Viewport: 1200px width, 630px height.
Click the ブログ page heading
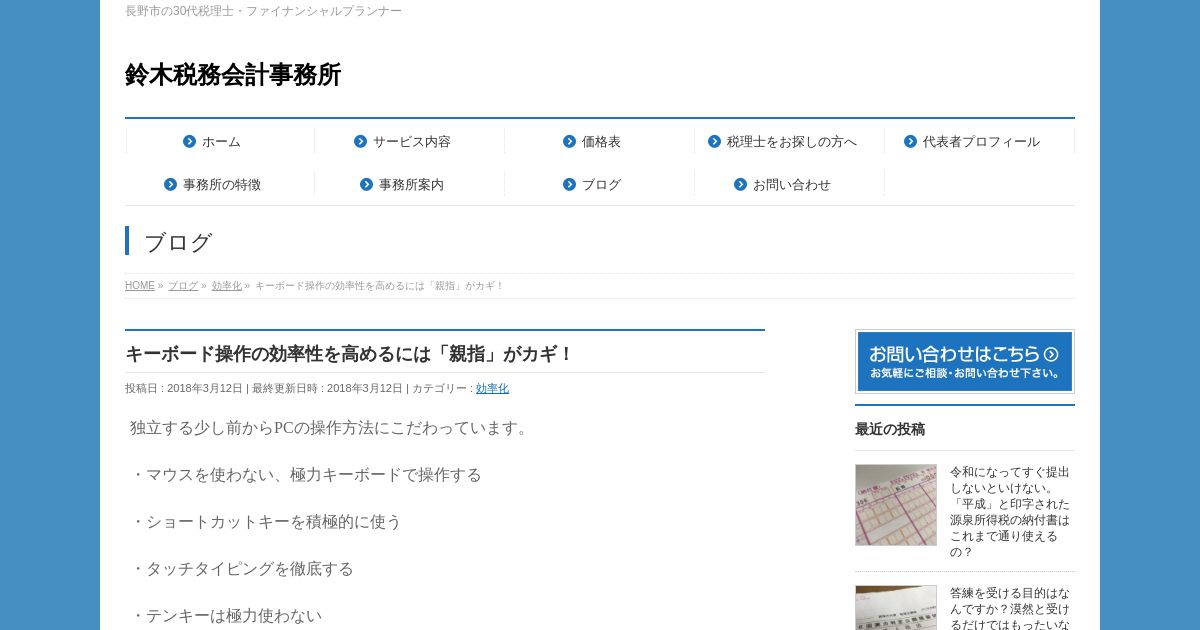point(178,242)
